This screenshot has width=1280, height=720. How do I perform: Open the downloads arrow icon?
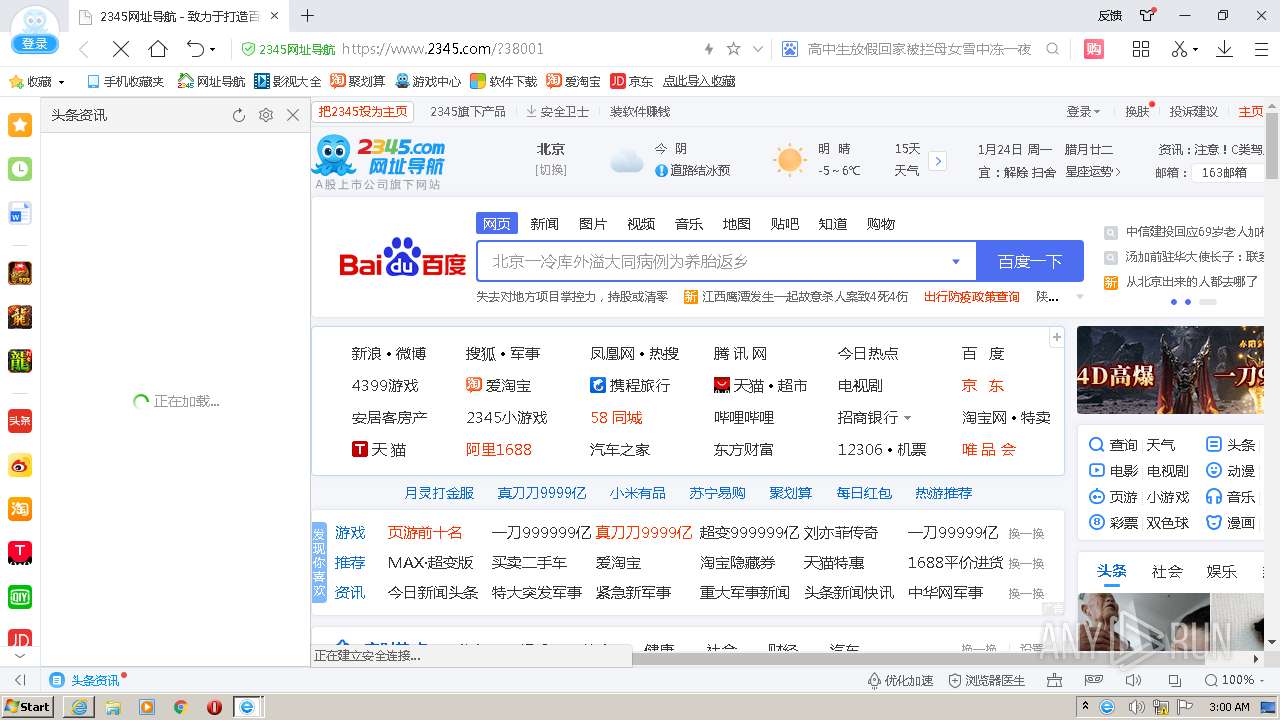coord(1224,49)
